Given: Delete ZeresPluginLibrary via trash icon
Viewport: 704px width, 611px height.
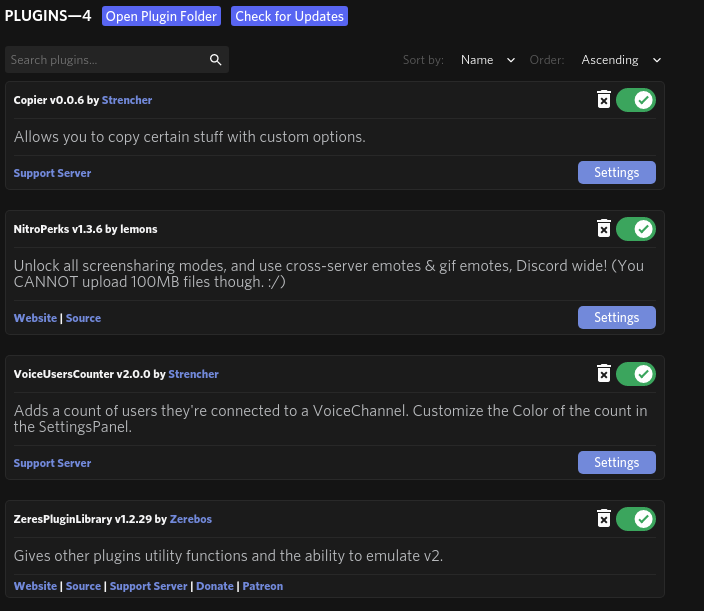Looking at the screenshot, I should (604, 519).
